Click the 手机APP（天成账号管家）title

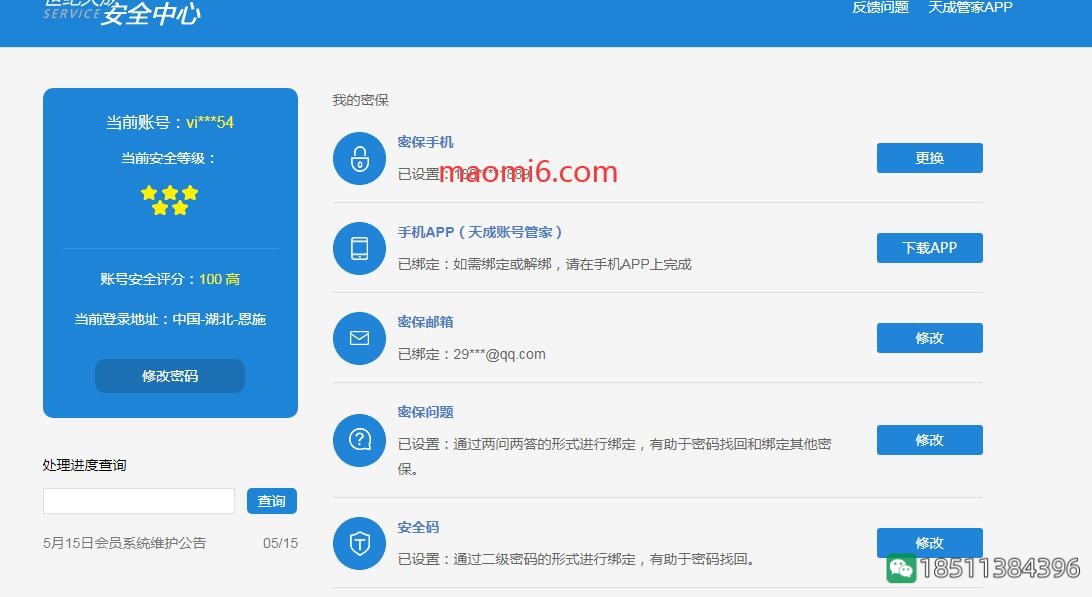480,232
